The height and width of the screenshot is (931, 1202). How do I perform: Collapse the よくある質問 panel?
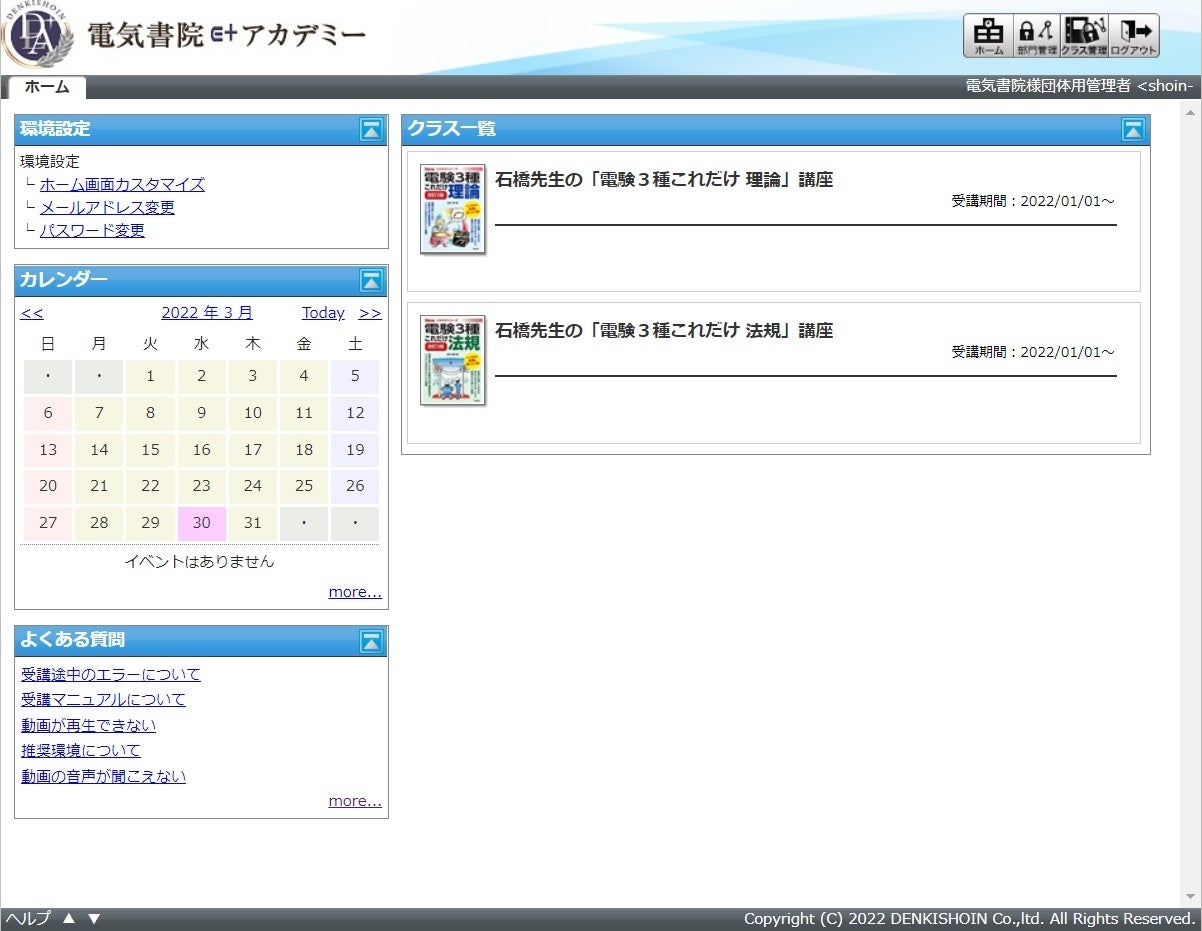(x=371, y=641)
